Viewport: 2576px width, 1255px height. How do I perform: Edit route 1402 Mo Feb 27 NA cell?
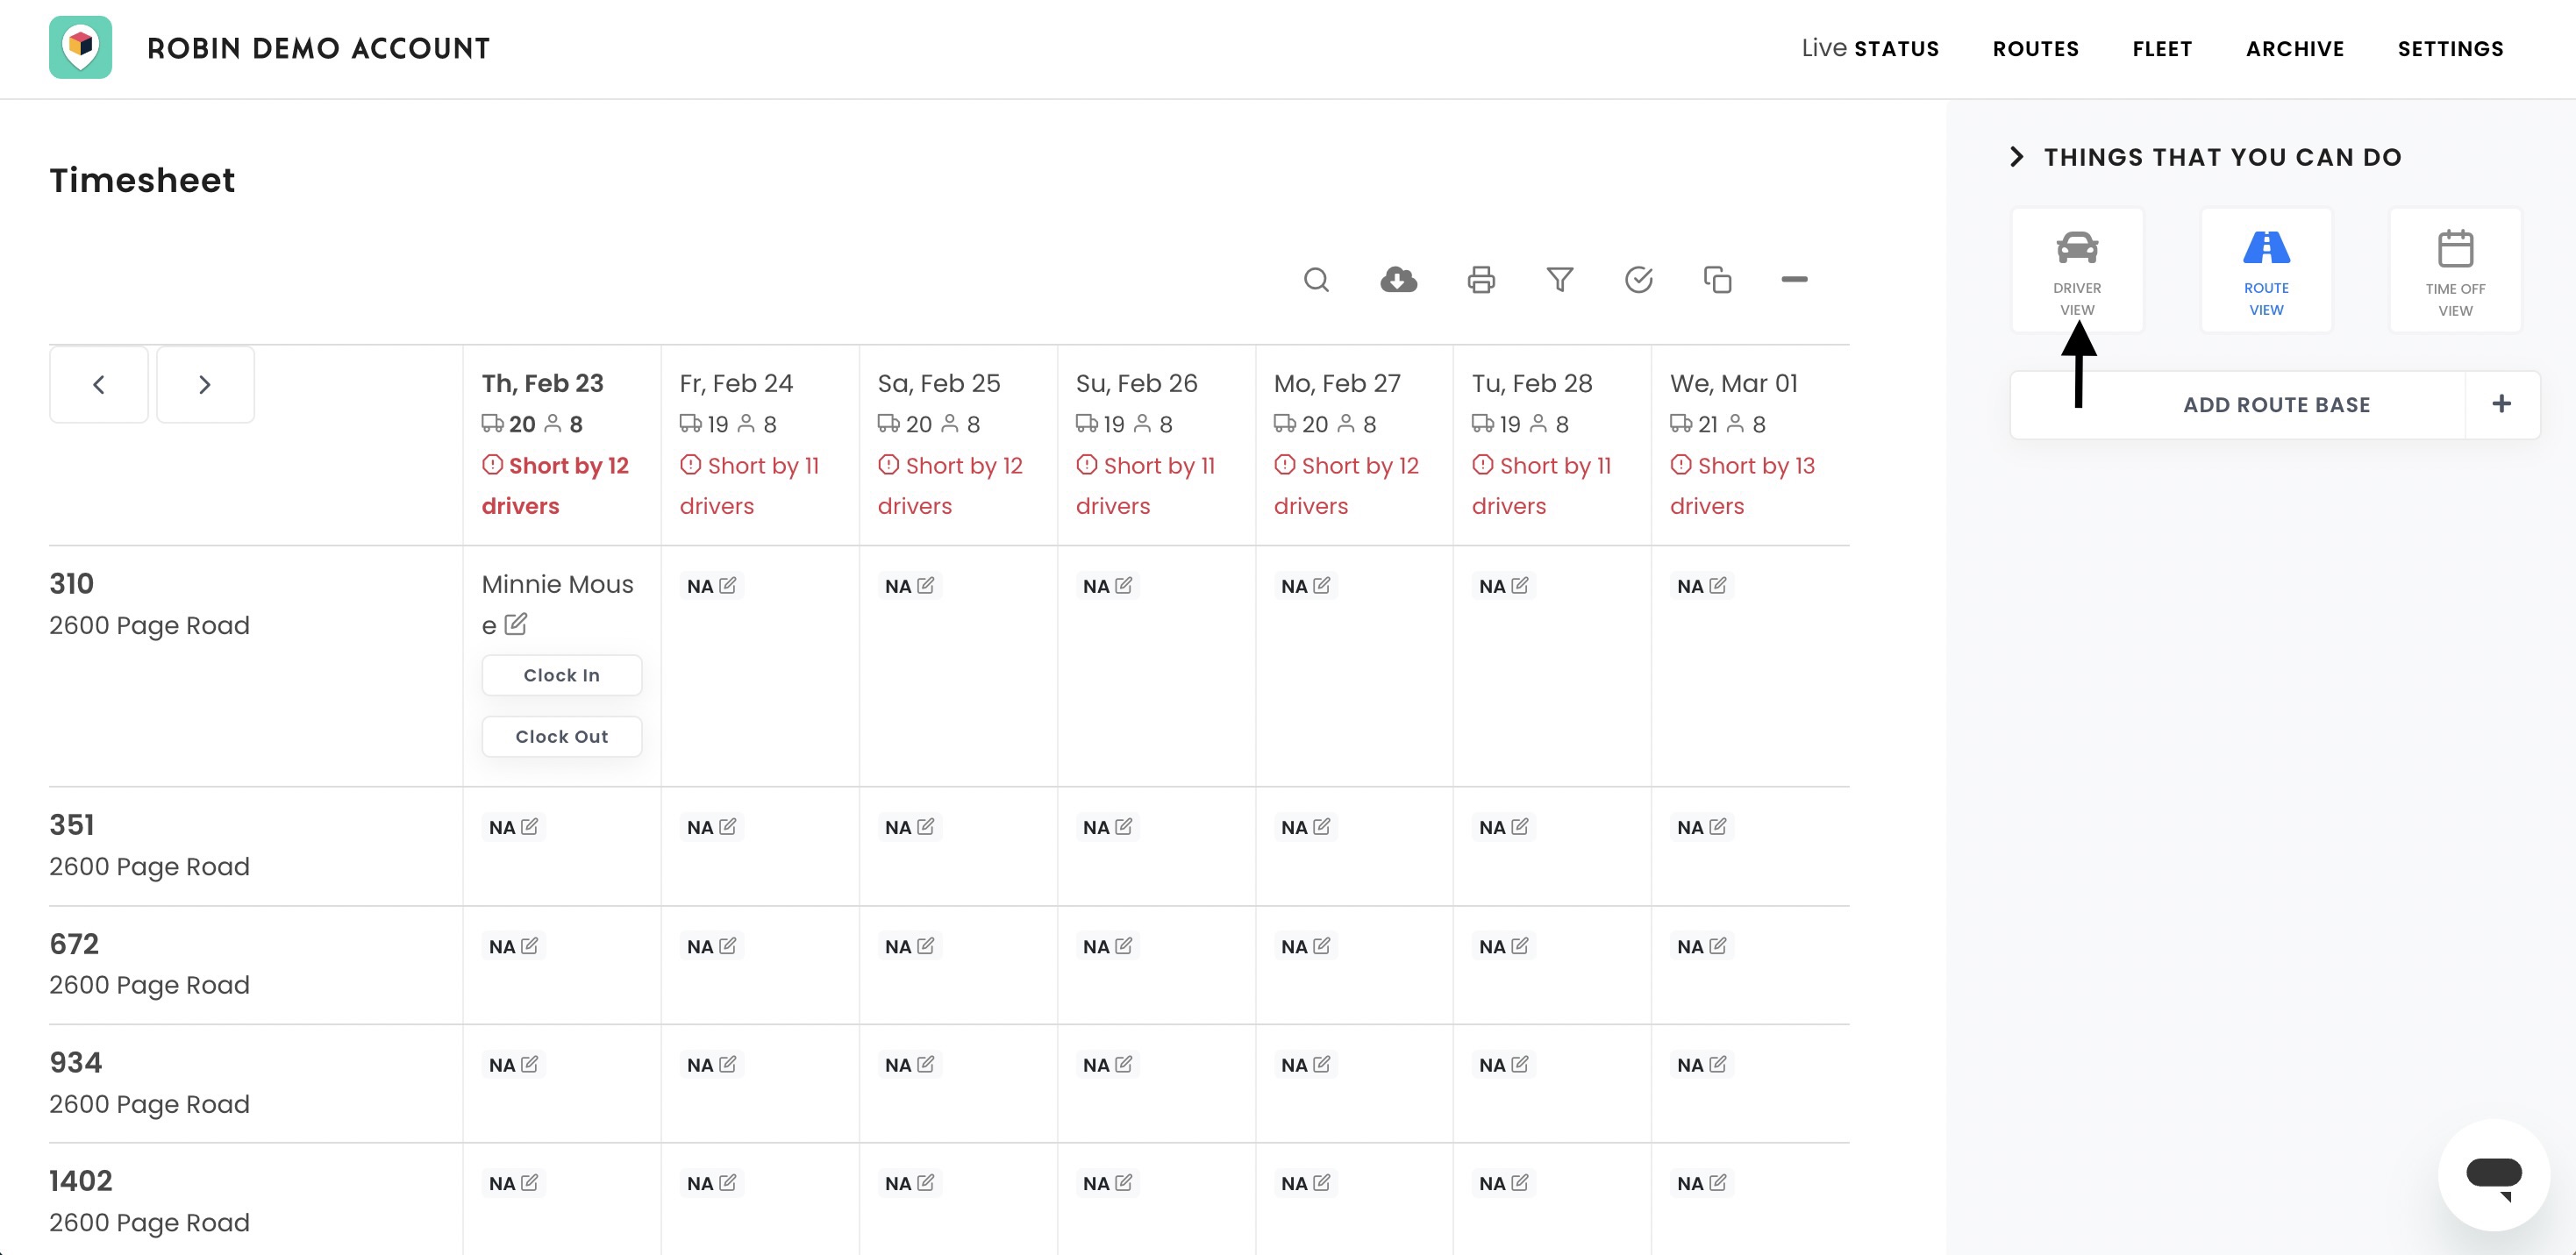pyautogui.click(x=1306, y=1183)
